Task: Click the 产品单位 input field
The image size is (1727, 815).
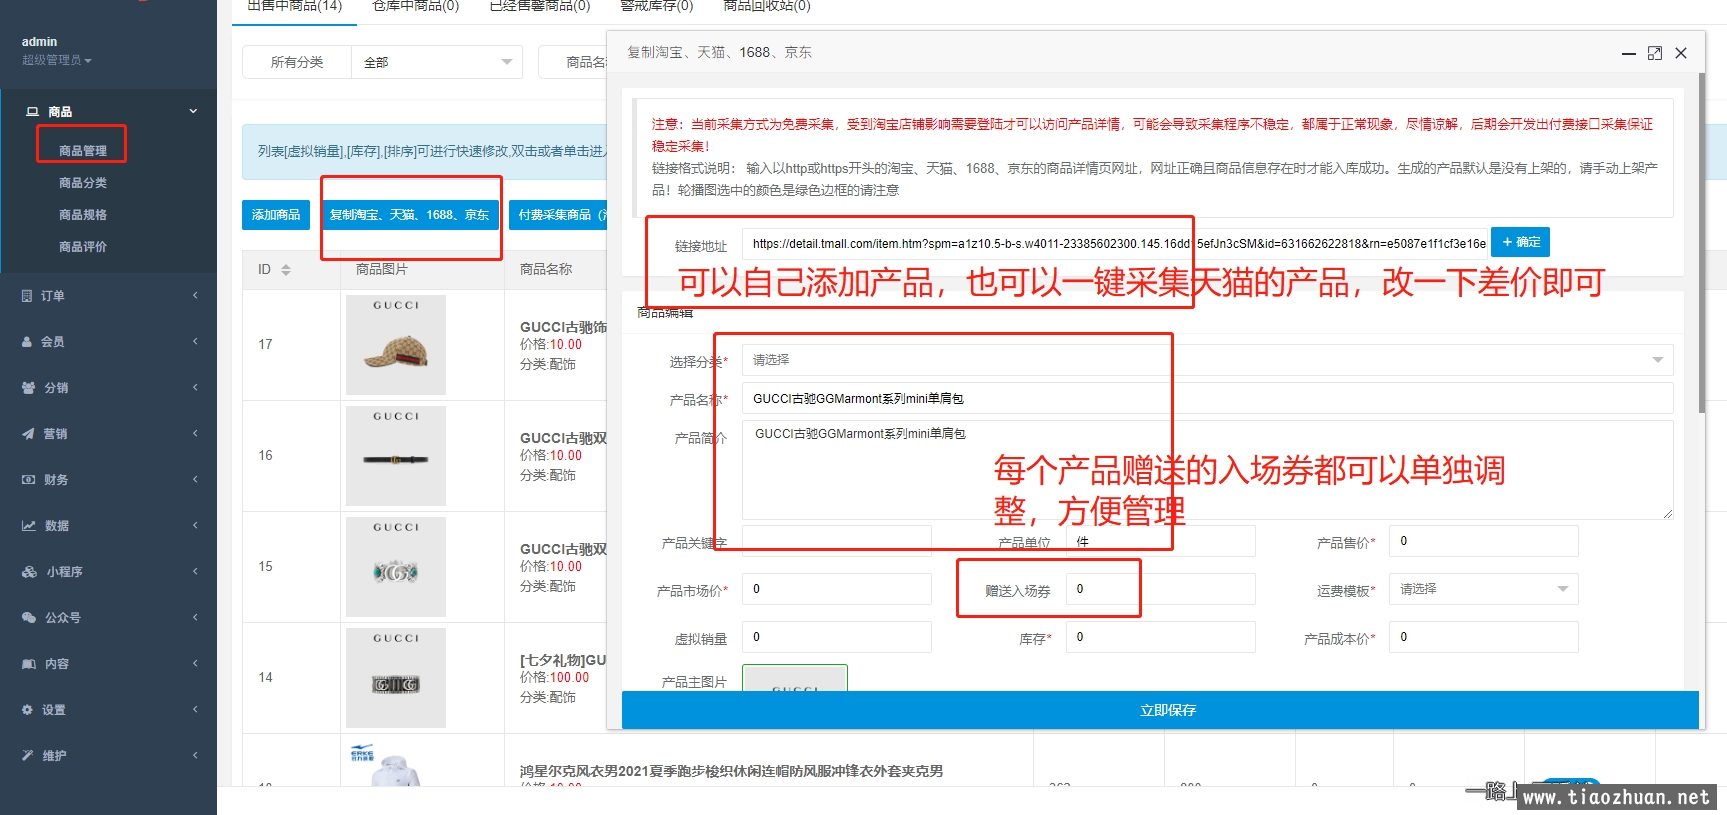Action: [x=1160, y=541]
